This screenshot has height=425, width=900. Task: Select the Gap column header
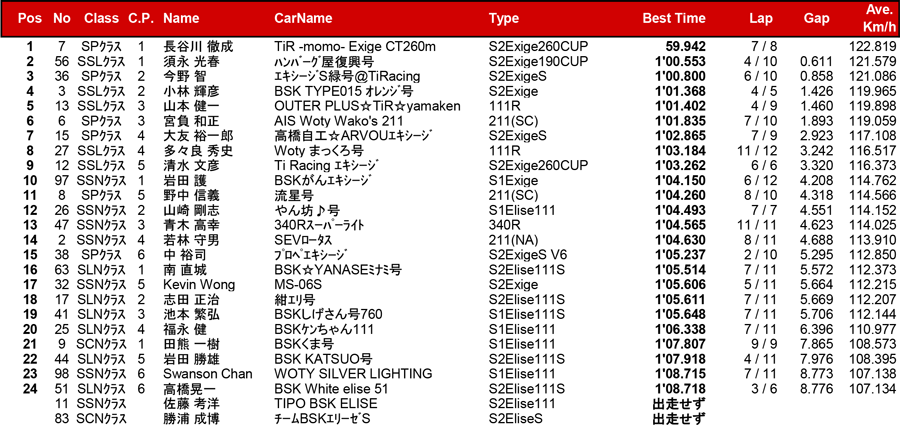(816, 18)
